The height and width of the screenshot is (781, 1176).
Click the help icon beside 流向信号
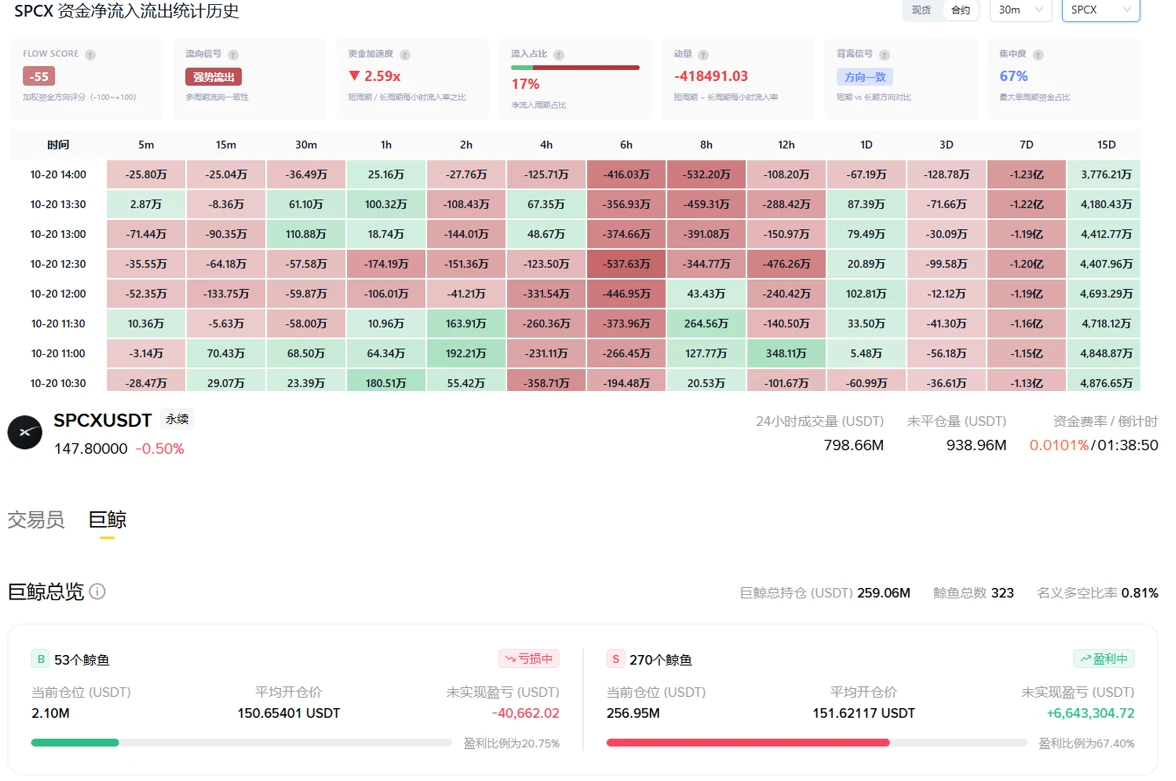233,55
